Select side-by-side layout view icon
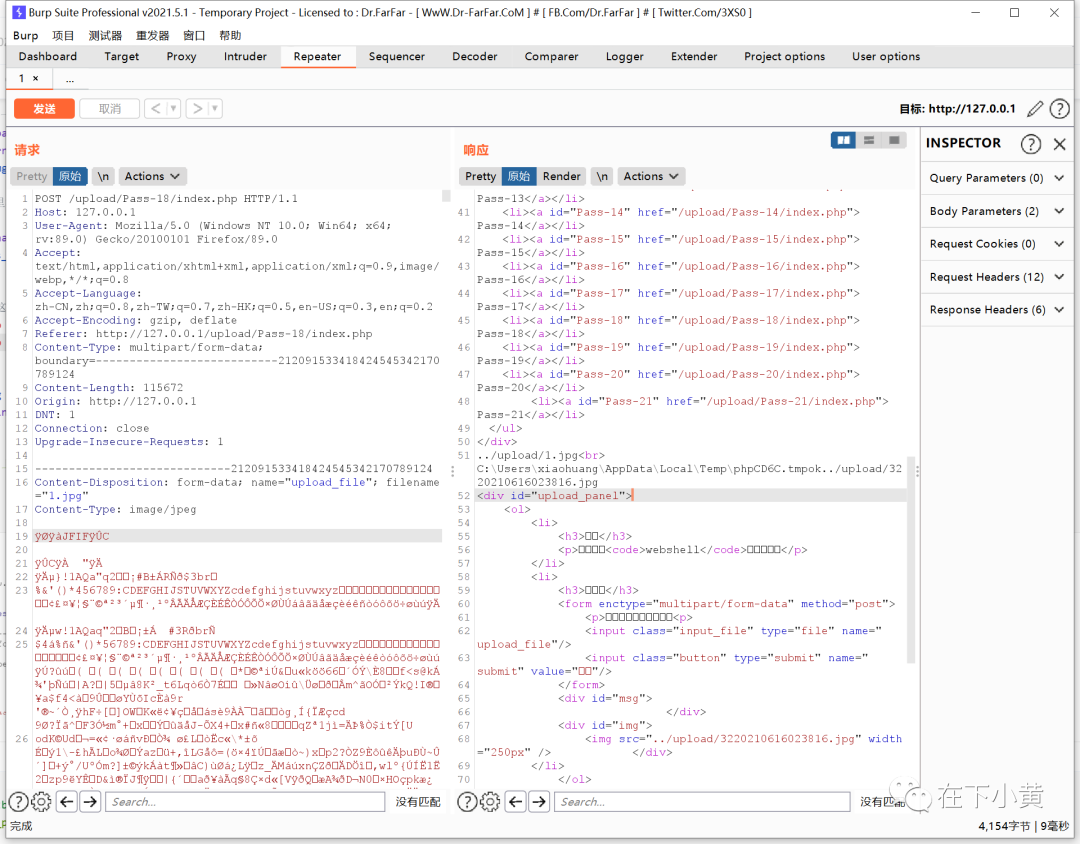The image size is (1080, 844). (x=843, y=140)
